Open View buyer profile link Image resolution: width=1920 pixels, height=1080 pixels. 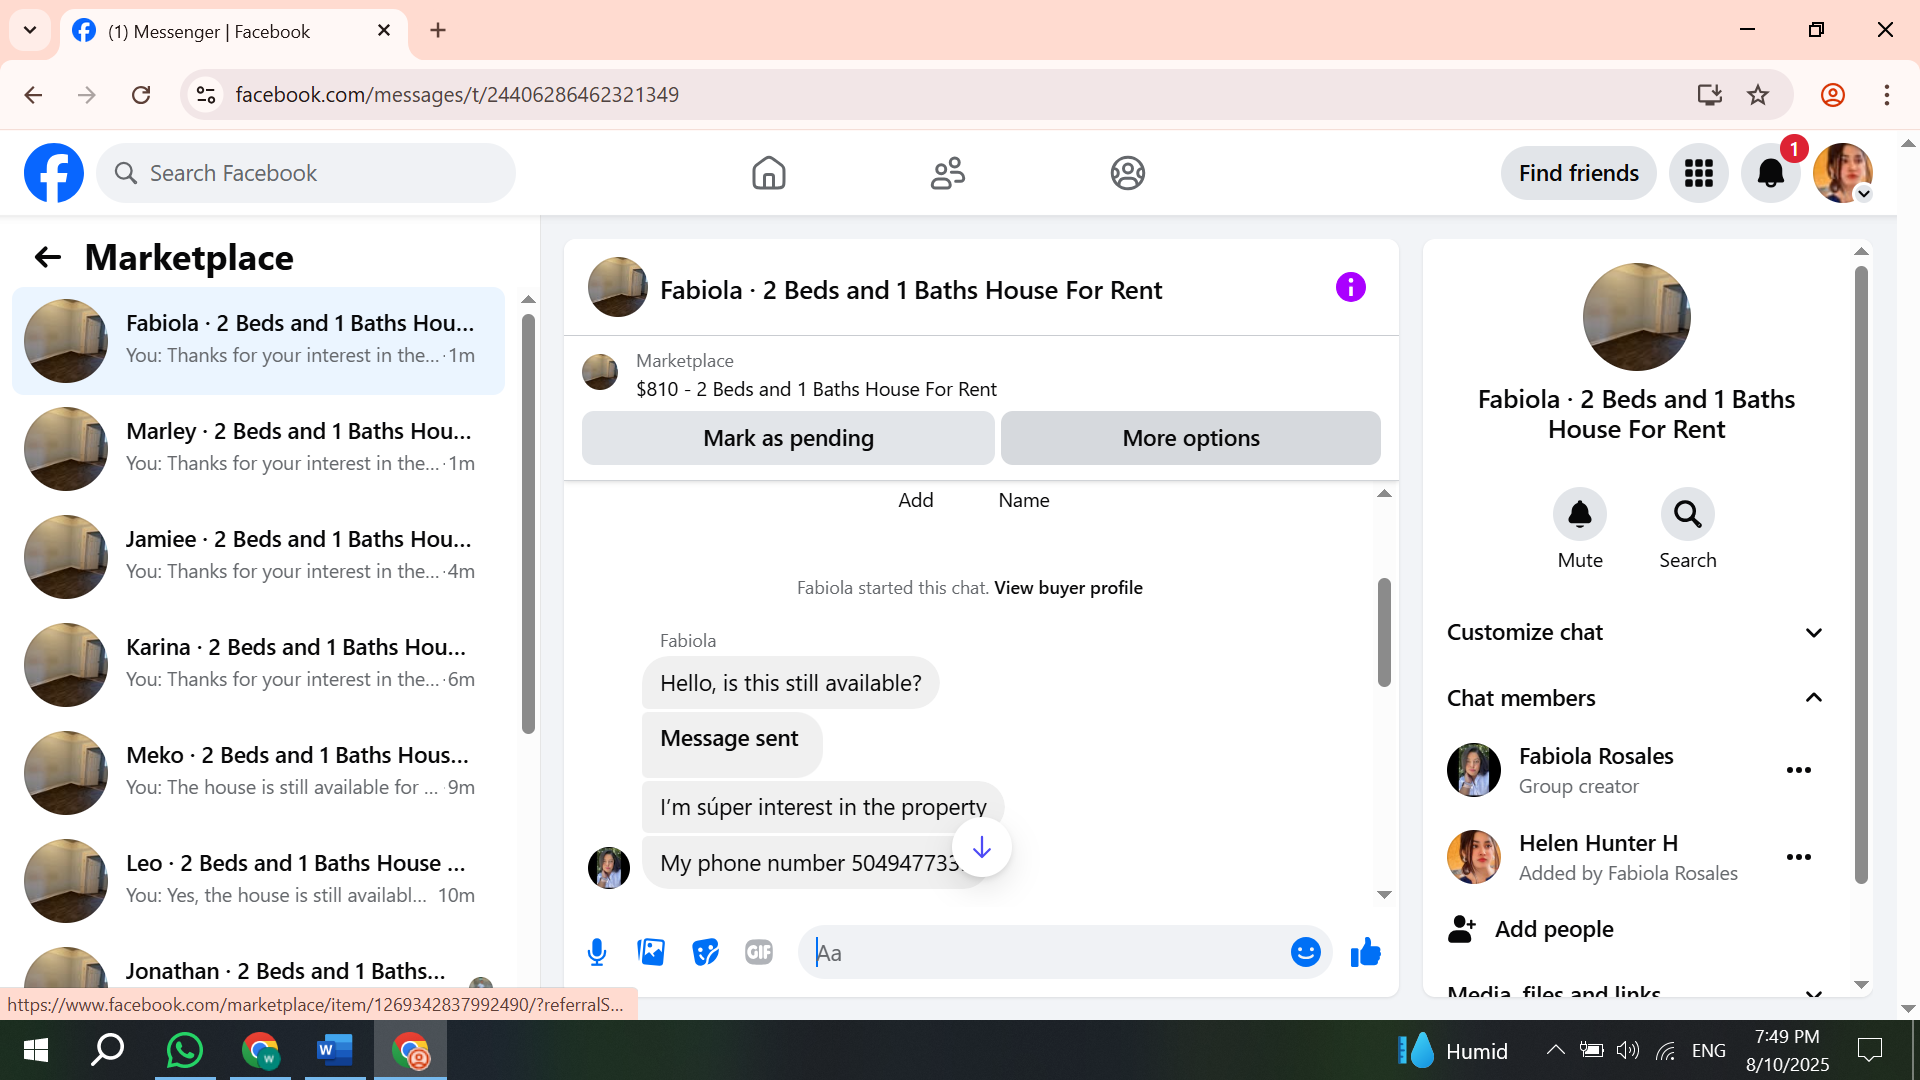tap(1068, 588)
